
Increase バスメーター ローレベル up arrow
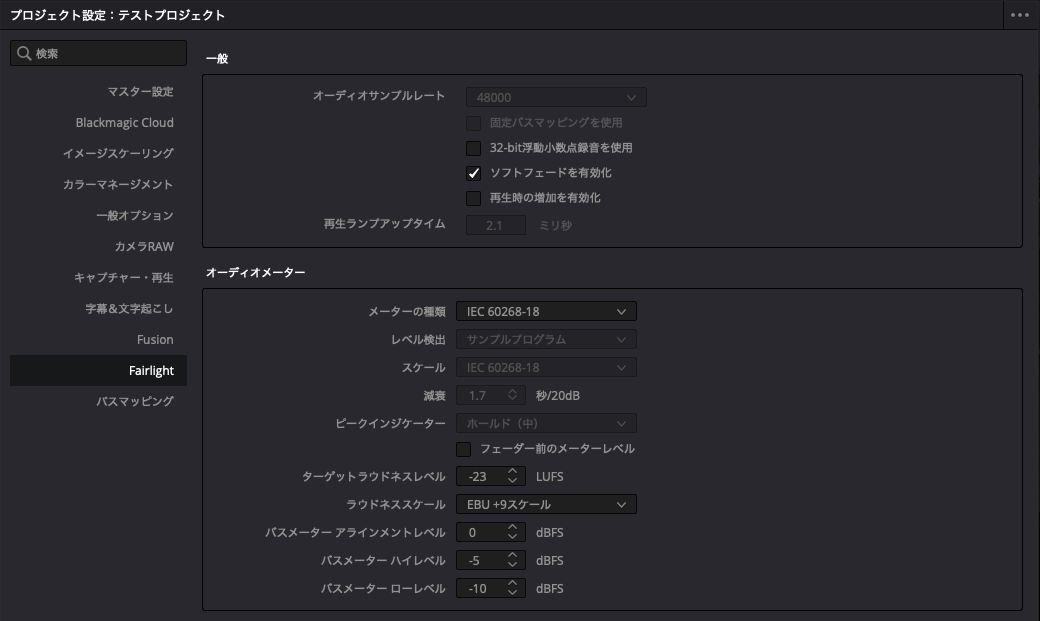[512, 583]
